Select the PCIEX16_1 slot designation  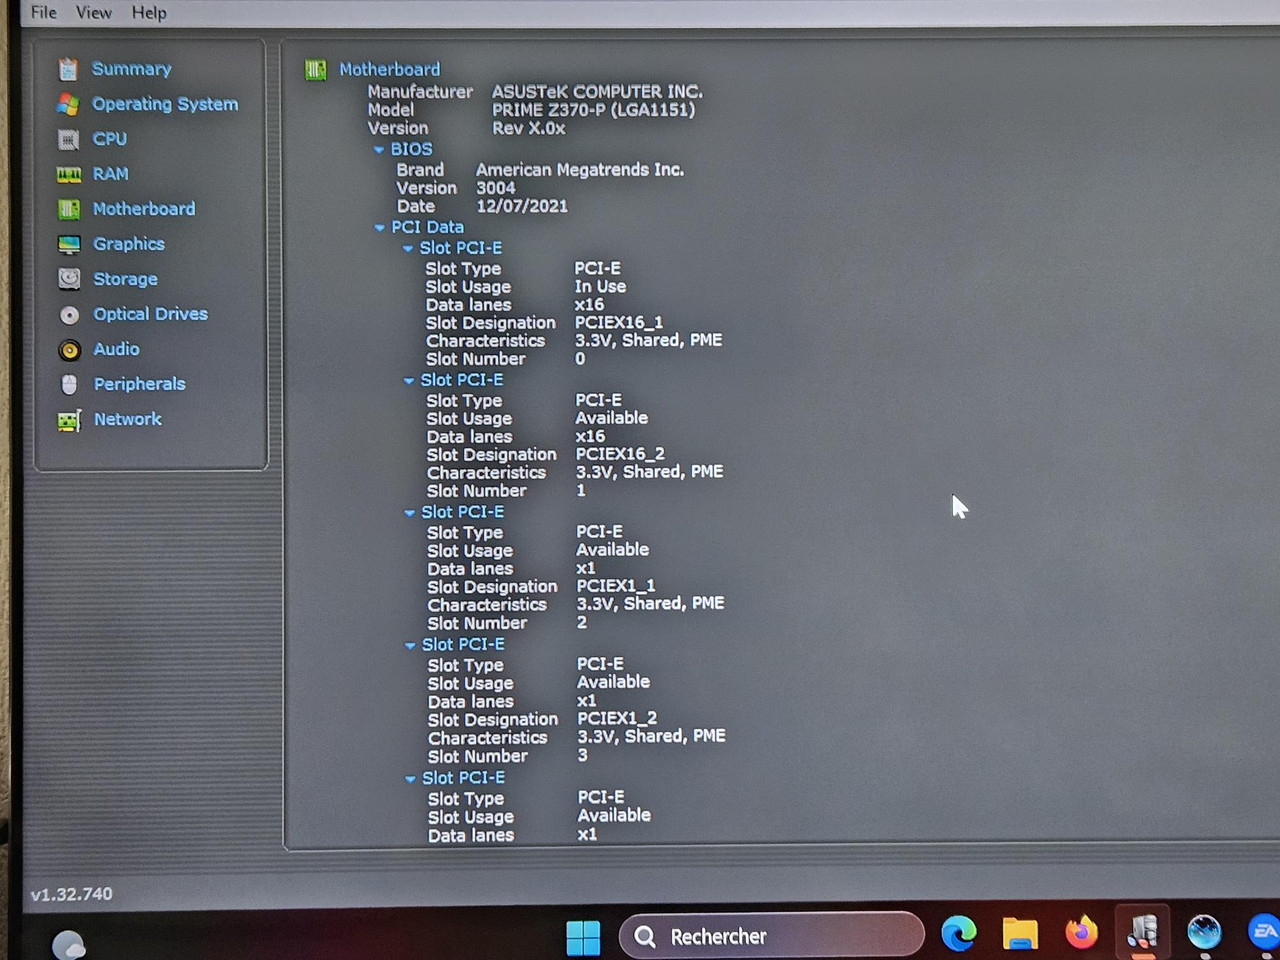tap(619, 322)
